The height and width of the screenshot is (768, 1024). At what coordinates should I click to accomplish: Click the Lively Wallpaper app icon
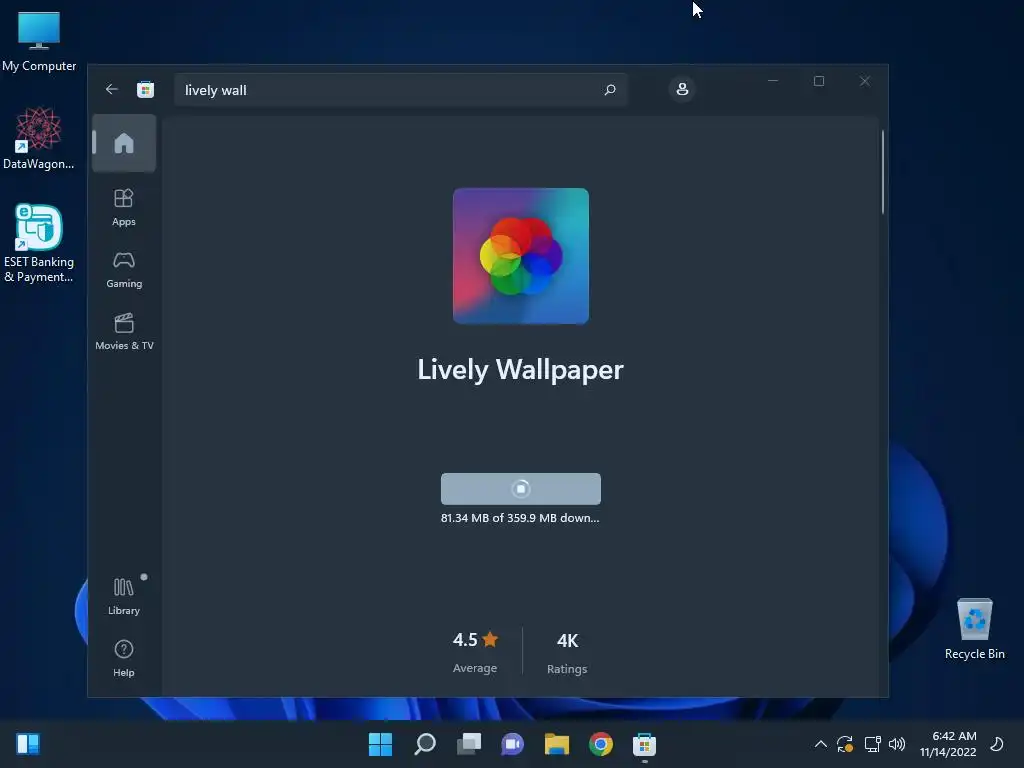[x=520, y=256]
